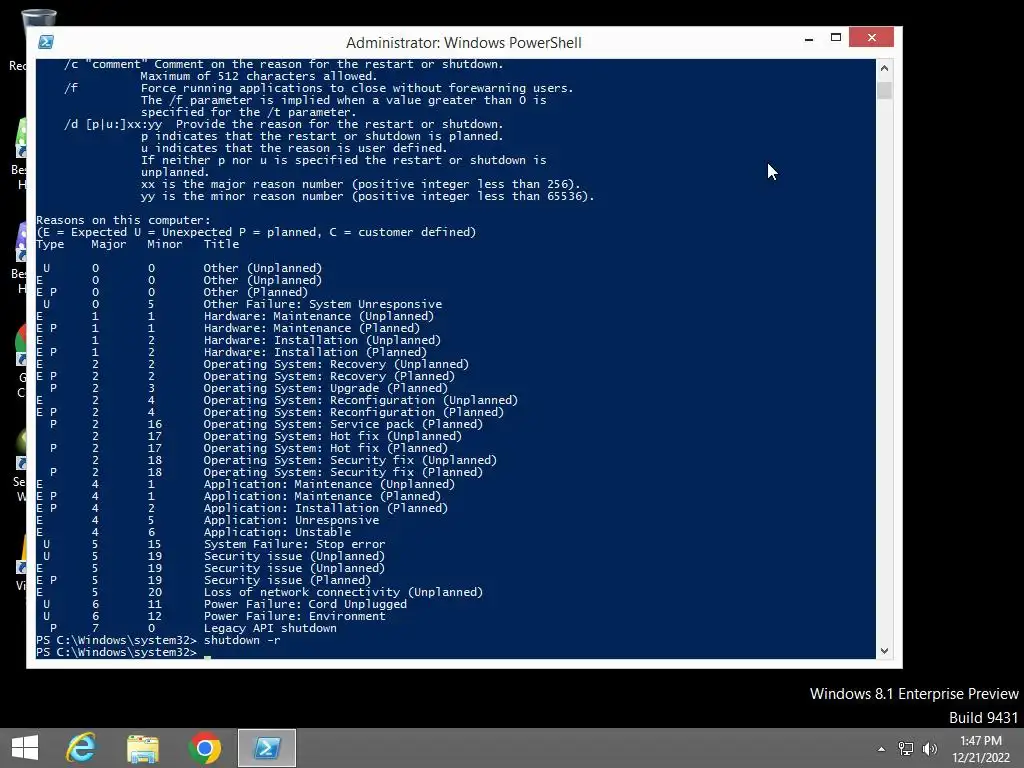Click the 'shutdown -r' command text
The image size is (1024, 768).
[x=242, y=640]
